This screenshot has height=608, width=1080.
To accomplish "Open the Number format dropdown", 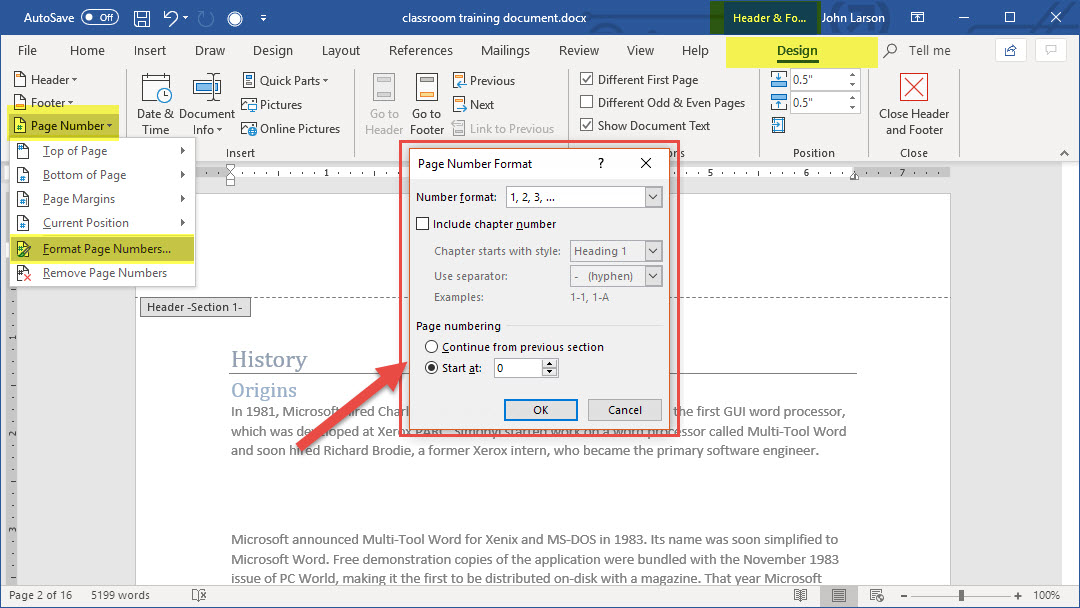I will pyautogui.click(x=653, y=198).
